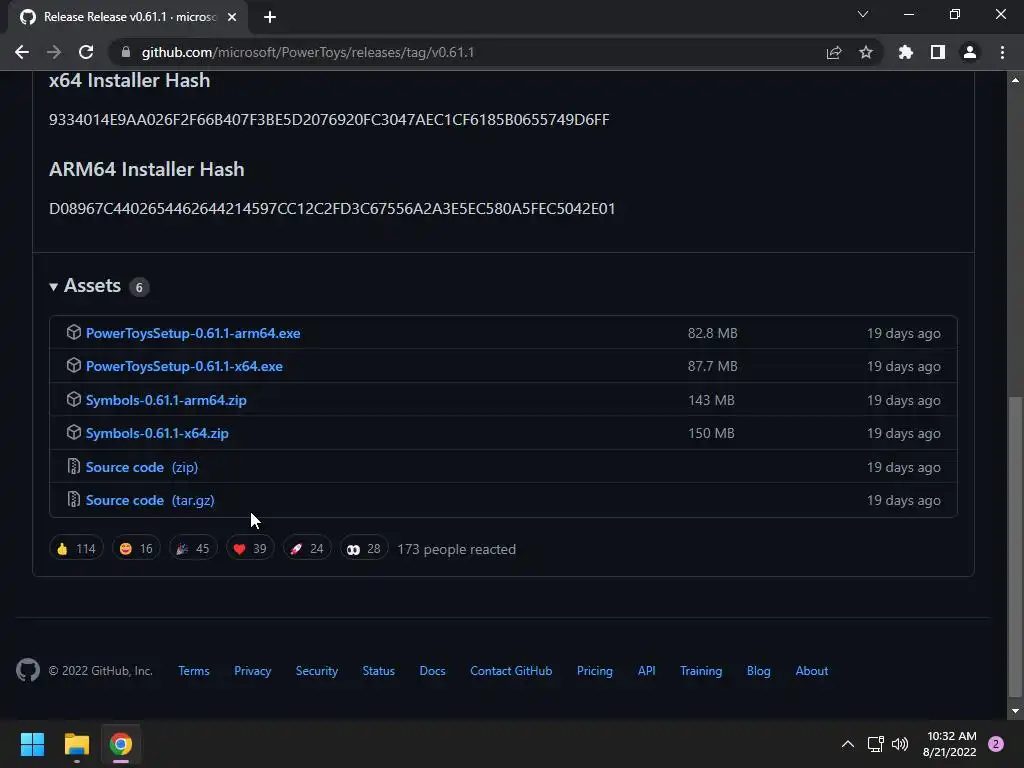React with heart emoji (39)
The height and width of the screenshot is (768, 1024).
coord(250,549)
